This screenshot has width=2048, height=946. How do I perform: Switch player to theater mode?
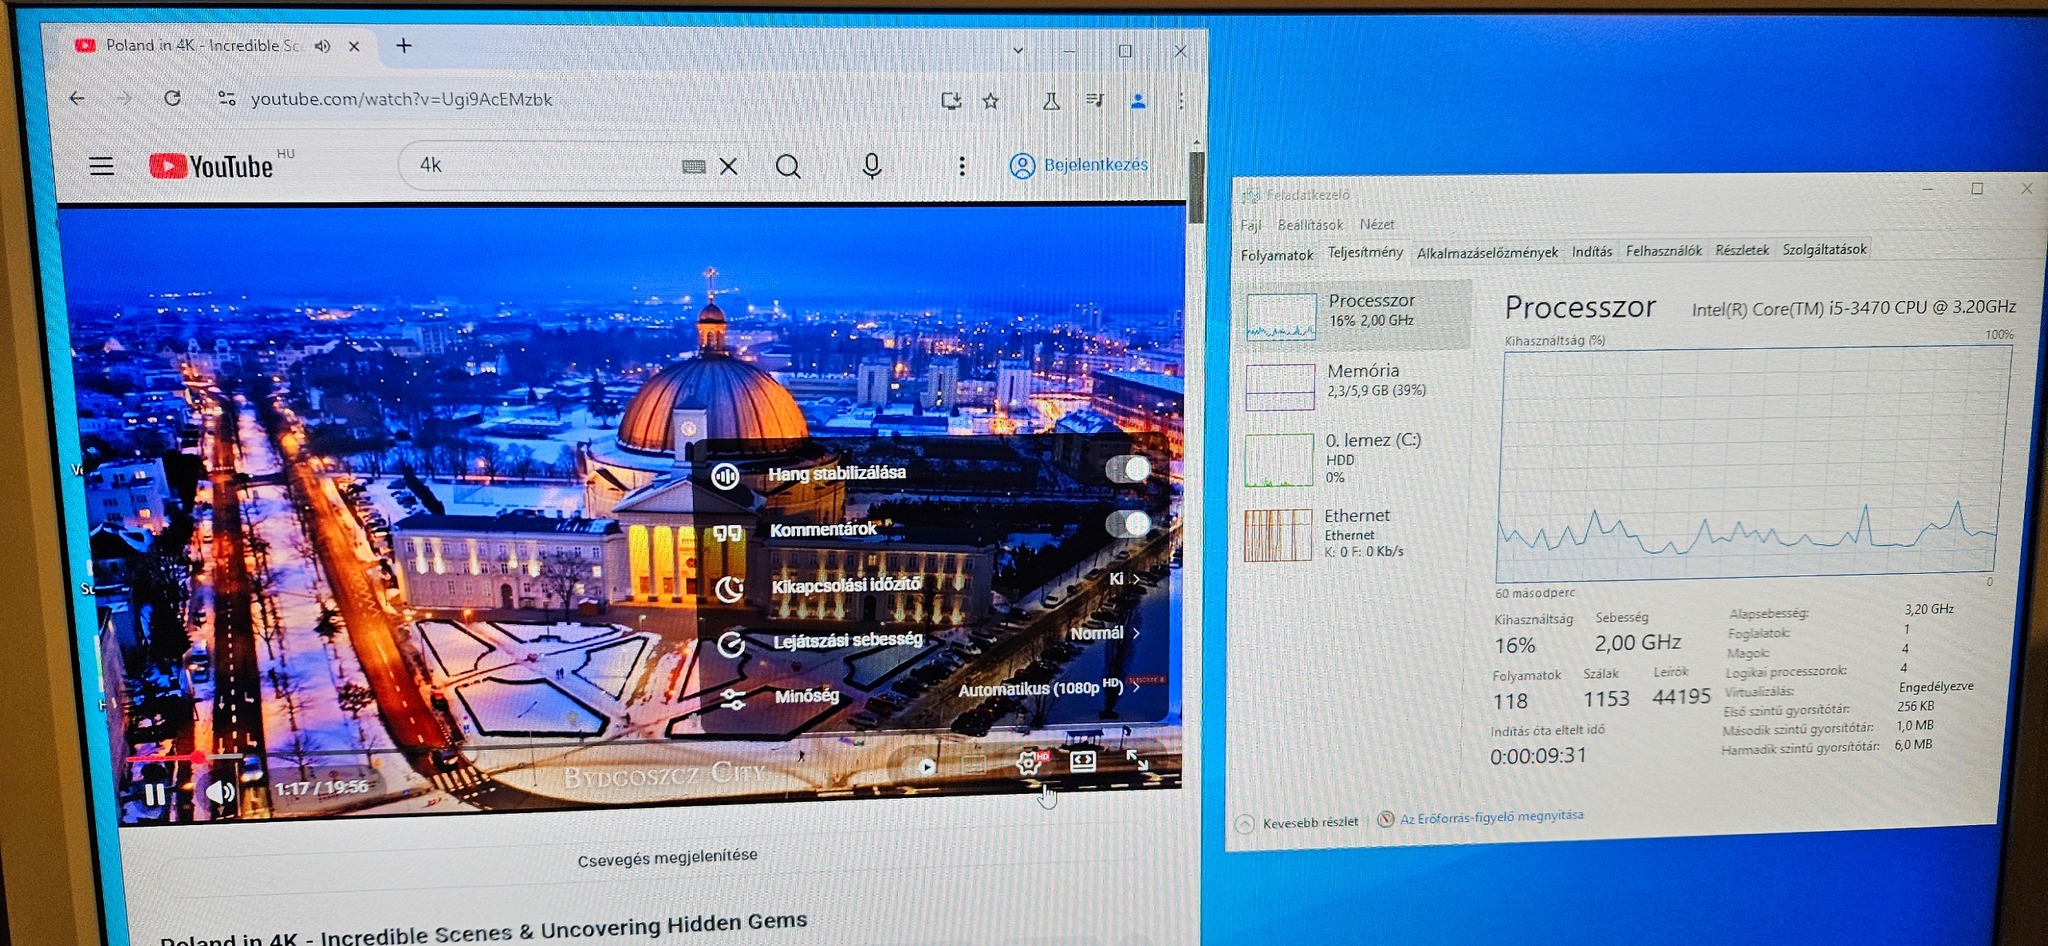tap(1083, 761)
